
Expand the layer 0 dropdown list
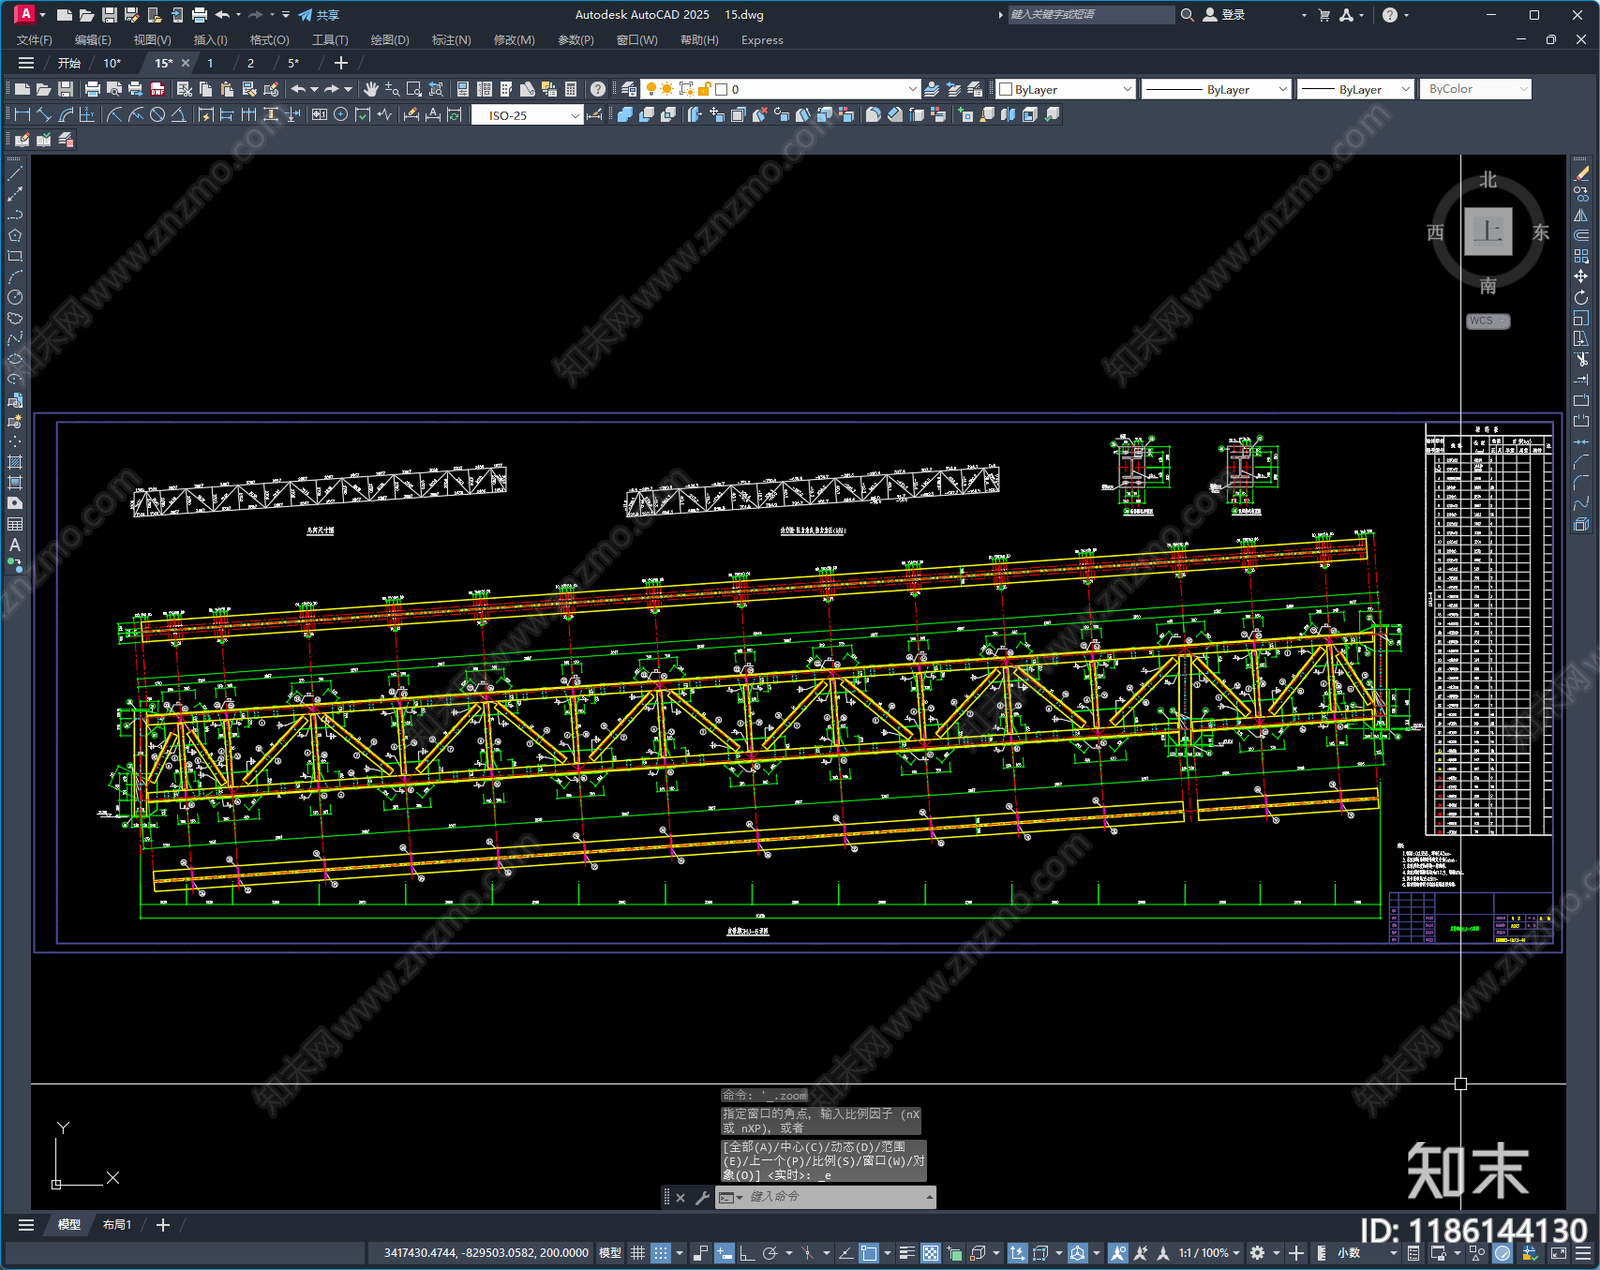[911, 89]
